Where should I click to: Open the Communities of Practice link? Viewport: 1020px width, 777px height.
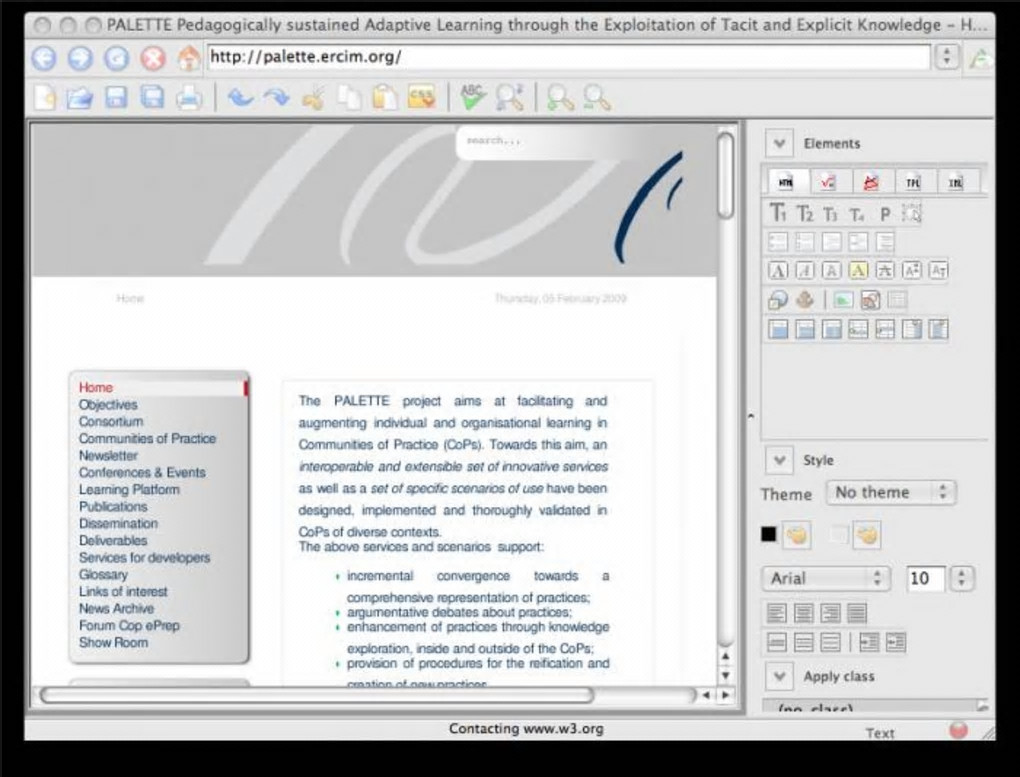pos(147,439)
